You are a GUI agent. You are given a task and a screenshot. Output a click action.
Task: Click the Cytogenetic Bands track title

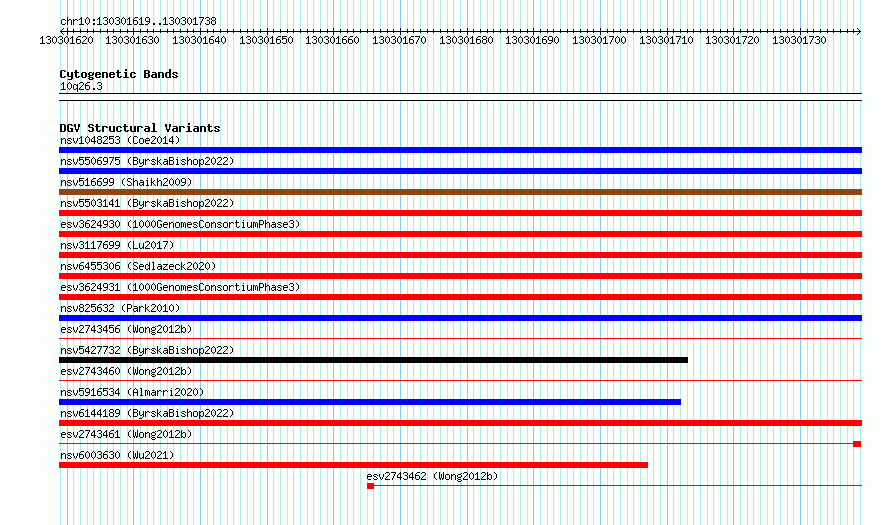(x=119, y=74)
